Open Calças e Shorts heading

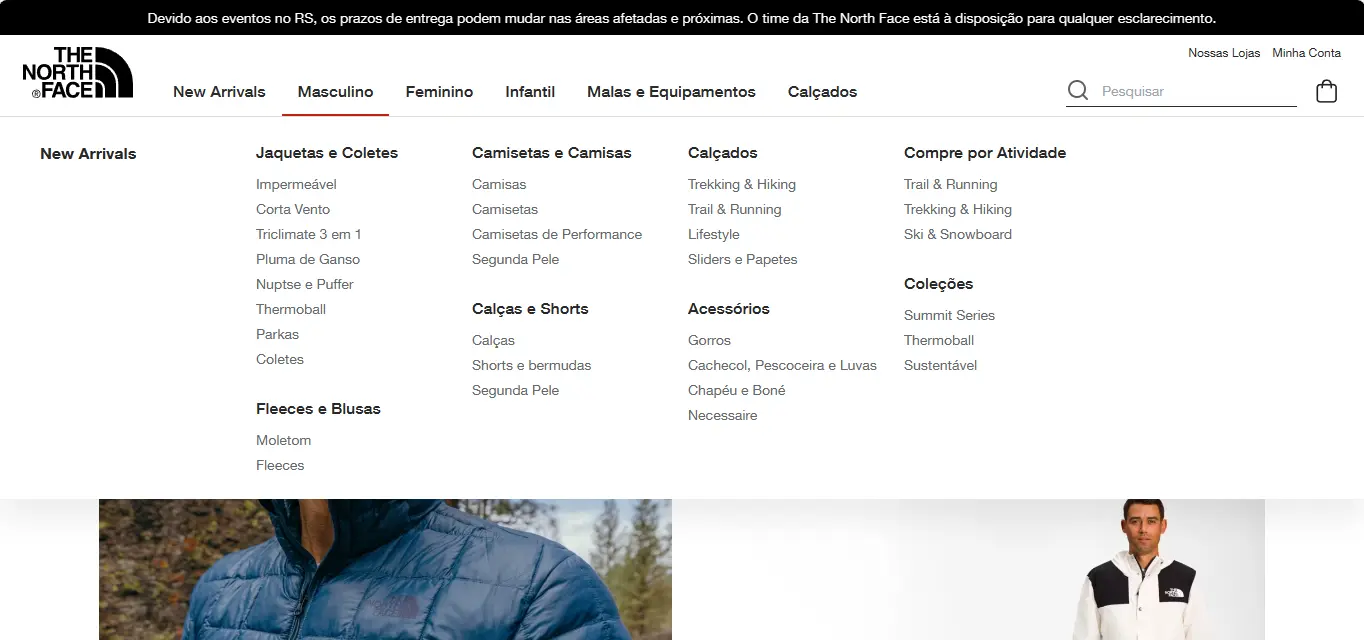point(530,309)
